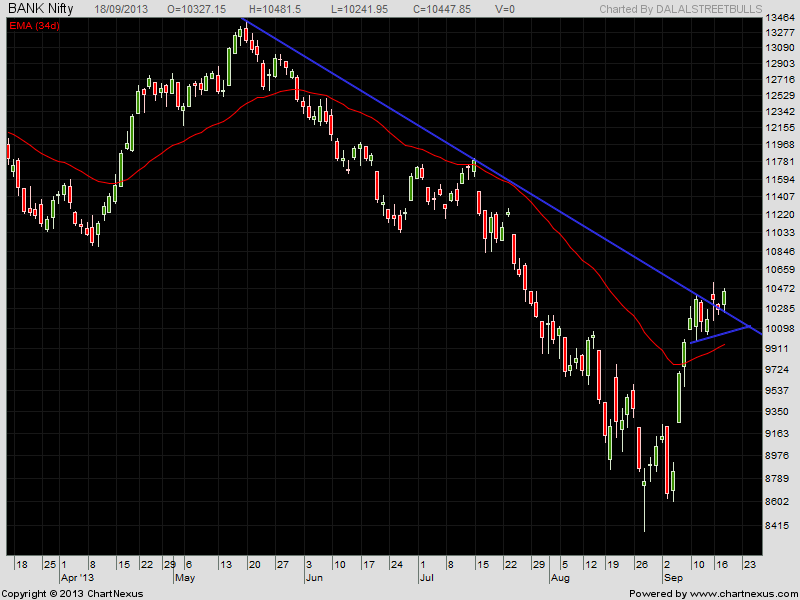Click the Jun month label
800x600 pixels.
pos(315,578)
